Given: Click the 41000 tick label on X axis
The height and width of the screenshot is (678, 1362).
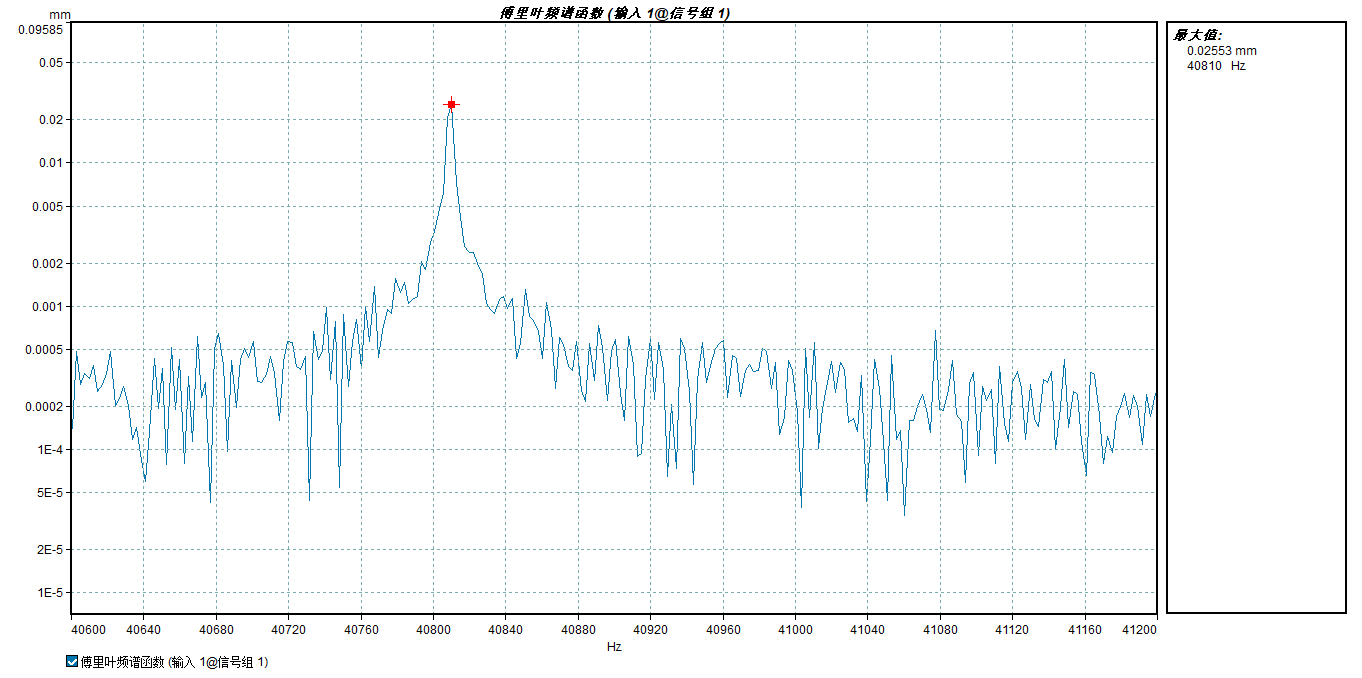Looking at the screenshot, I should click(x=794, y=630).
